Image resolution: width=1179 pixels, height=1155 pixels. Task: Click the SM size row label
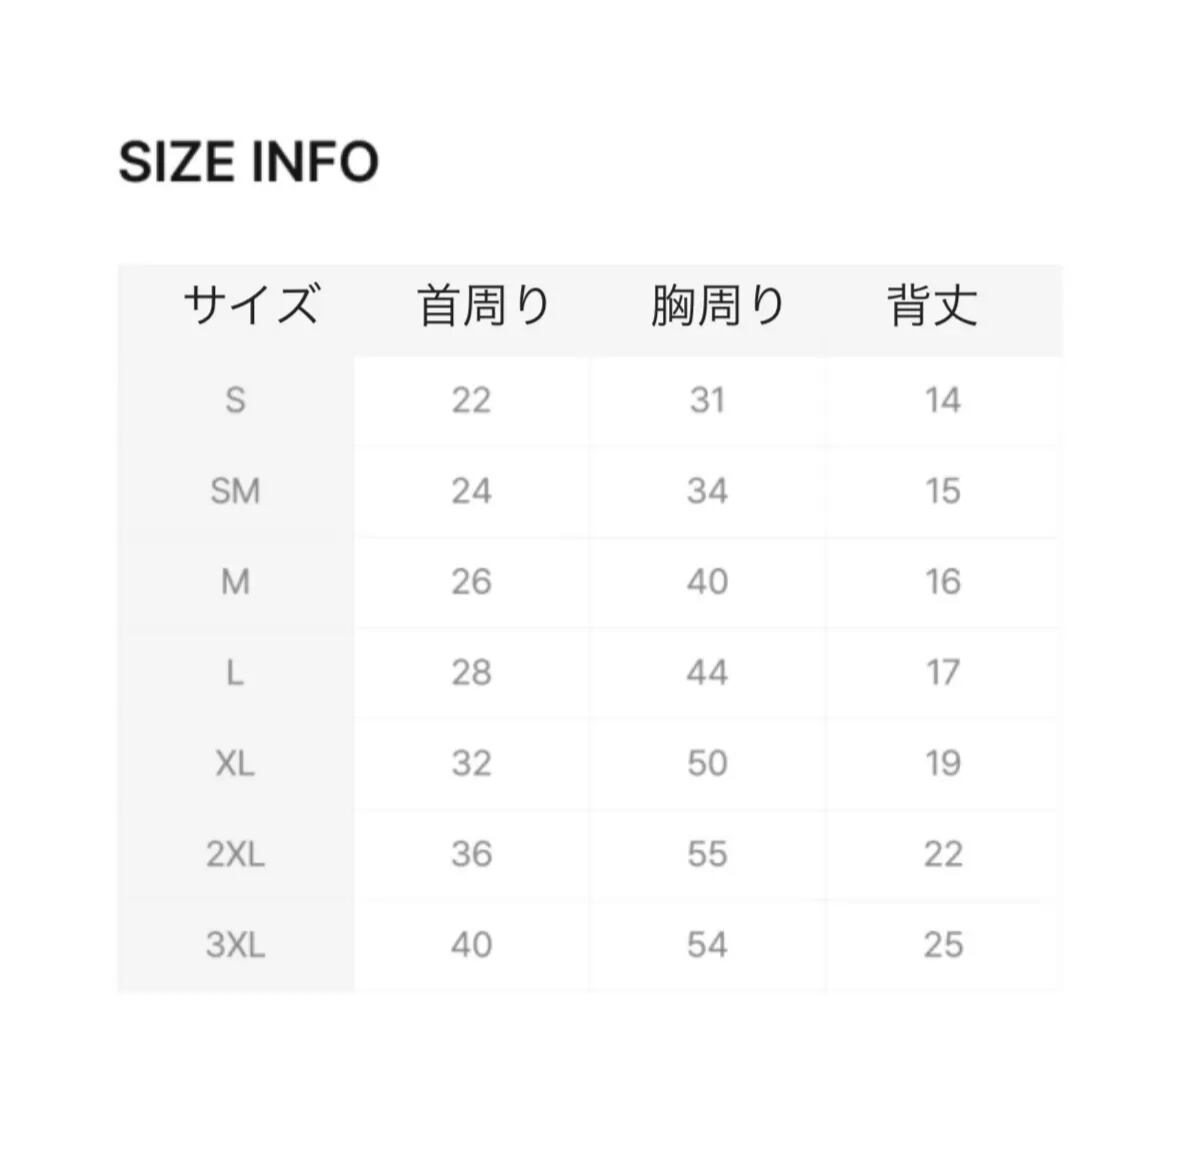click(235, 491)
